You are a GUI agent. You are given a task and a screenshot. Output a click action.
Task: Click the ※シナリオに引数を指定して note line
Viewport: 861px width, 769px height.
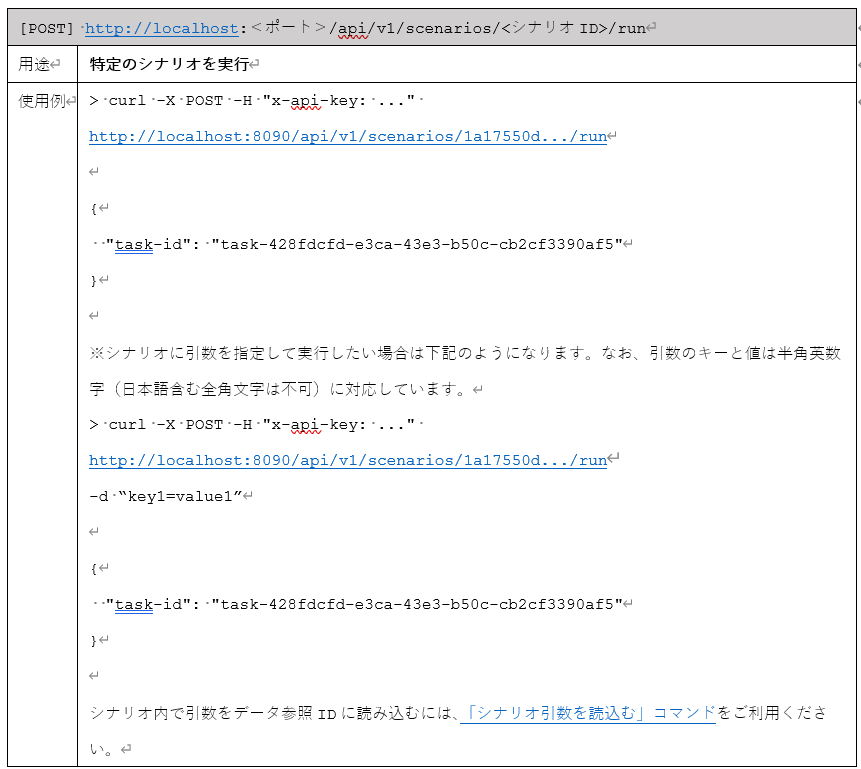pyautogui.click(x=465, y=353)
